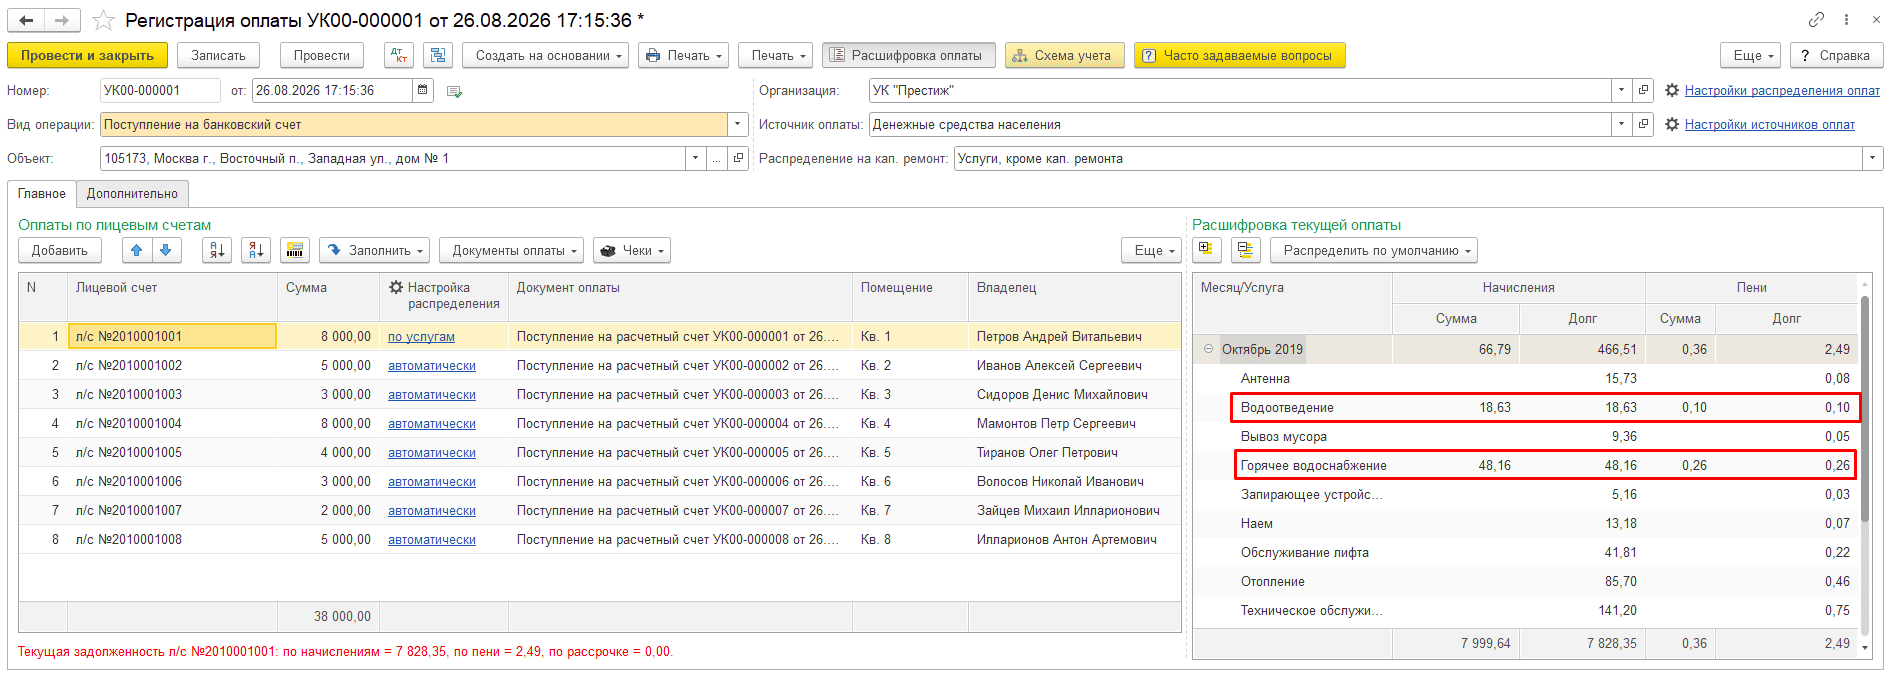This screenshot has height=679, width=1896.
Task: Open the Организация dropdown list
Action: [x=1621, y=90]
